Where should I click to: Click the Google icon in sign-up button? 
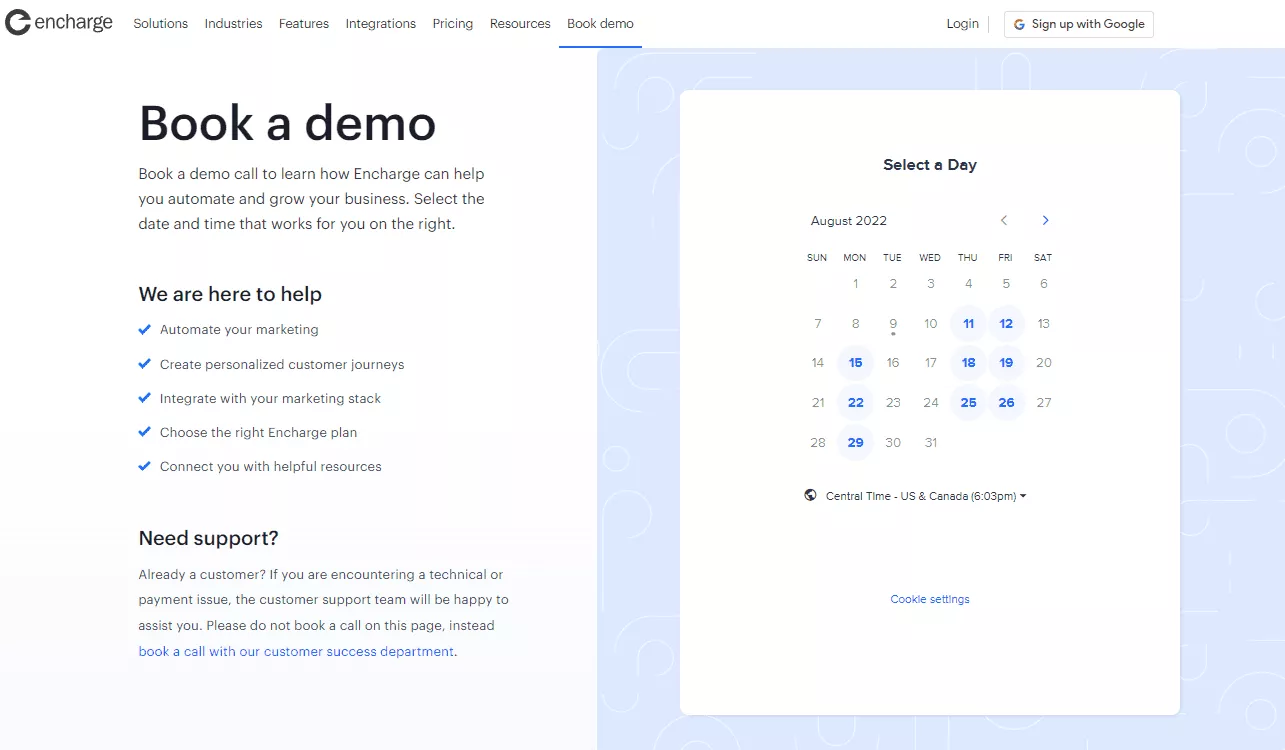point(1020,24)
